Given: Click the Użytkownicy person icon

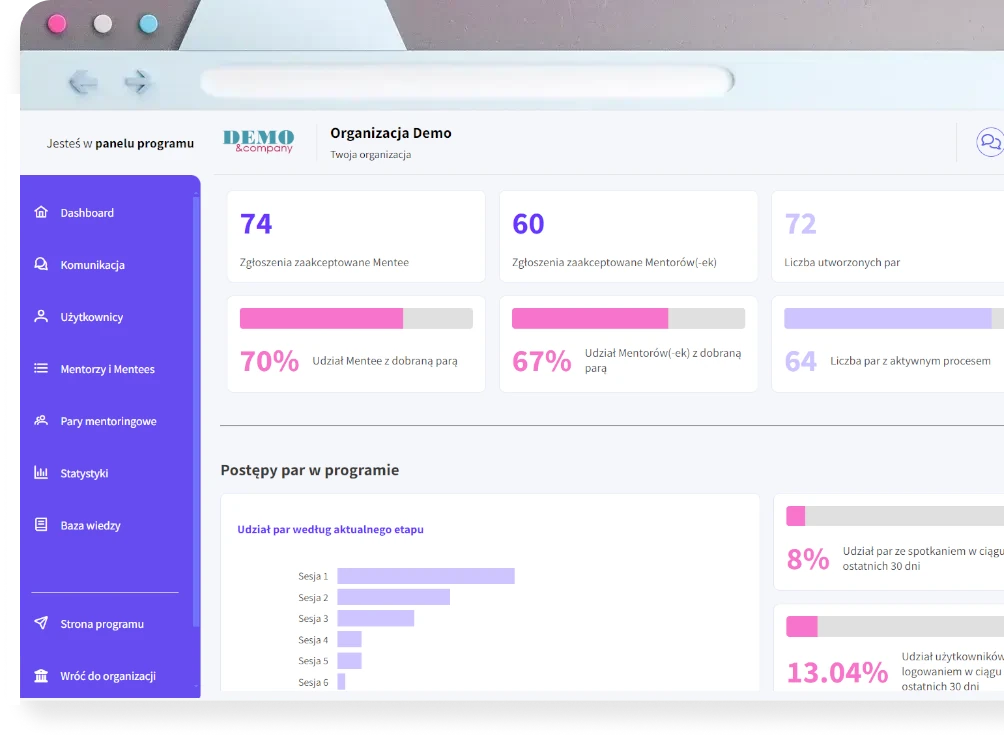Looking at the screenshot, I should coord(41,316).
